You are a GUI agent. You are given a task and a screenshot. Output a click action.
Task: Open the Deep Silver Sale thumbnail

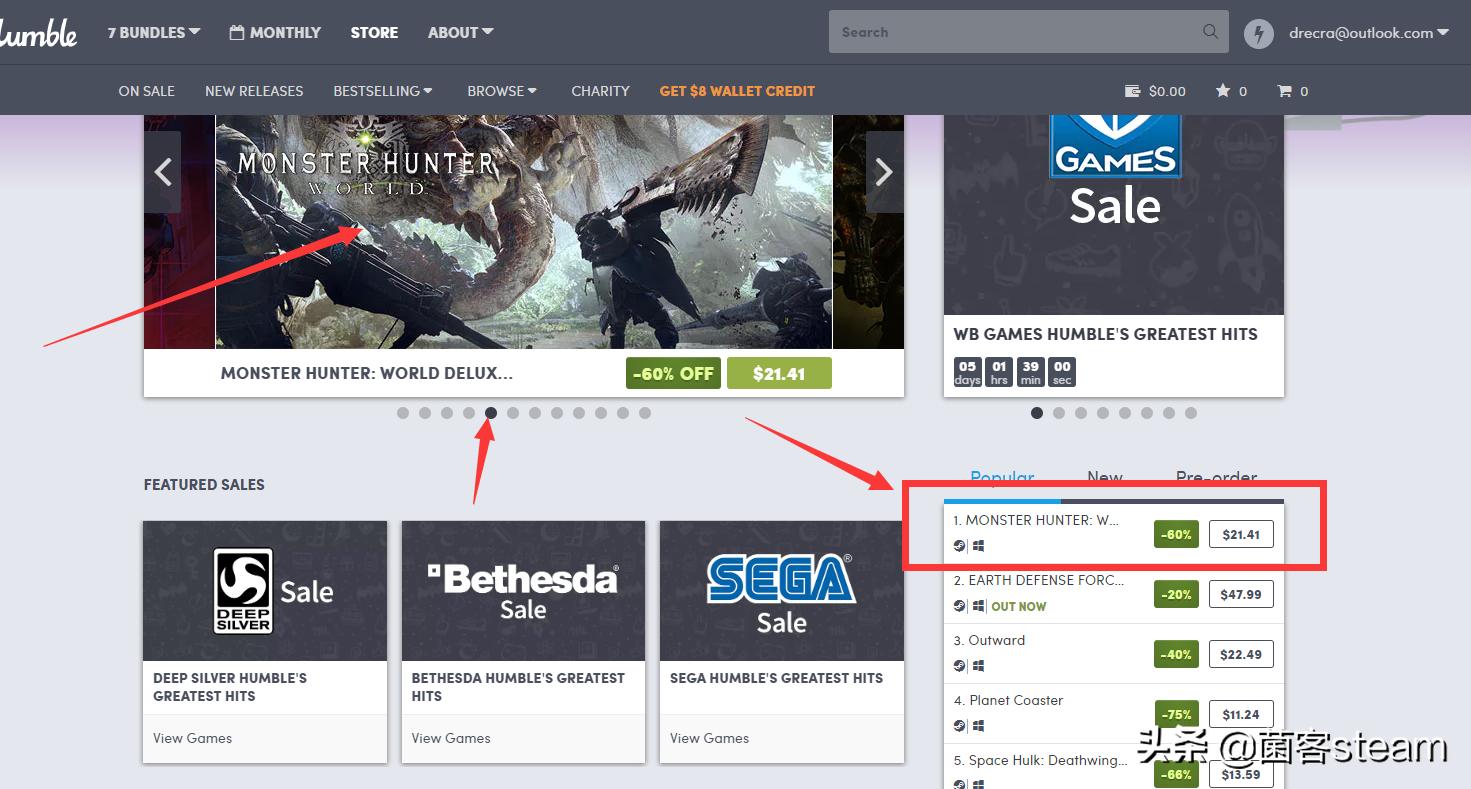pos(265,591)
